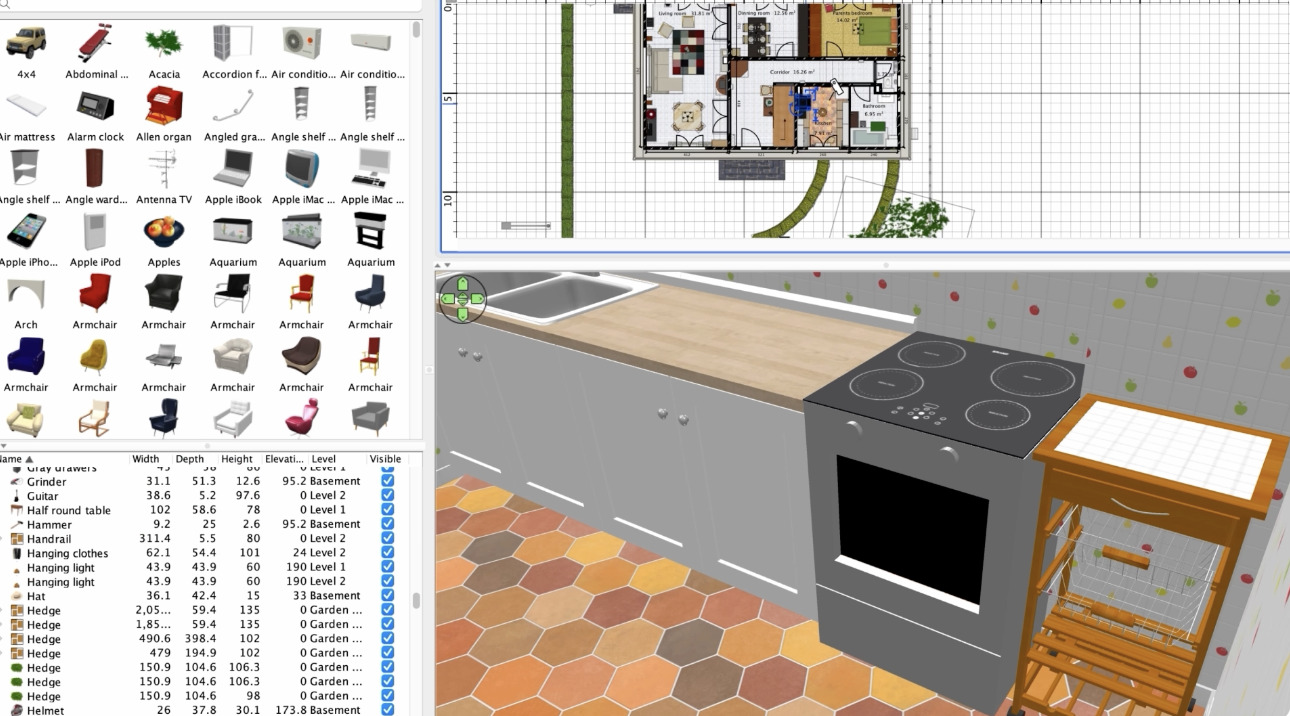Image resolution: width=1290 pixels, height=716 pixels.
Task: Click the Height column header
Action: pyautogui.click(x=237, y=459)
